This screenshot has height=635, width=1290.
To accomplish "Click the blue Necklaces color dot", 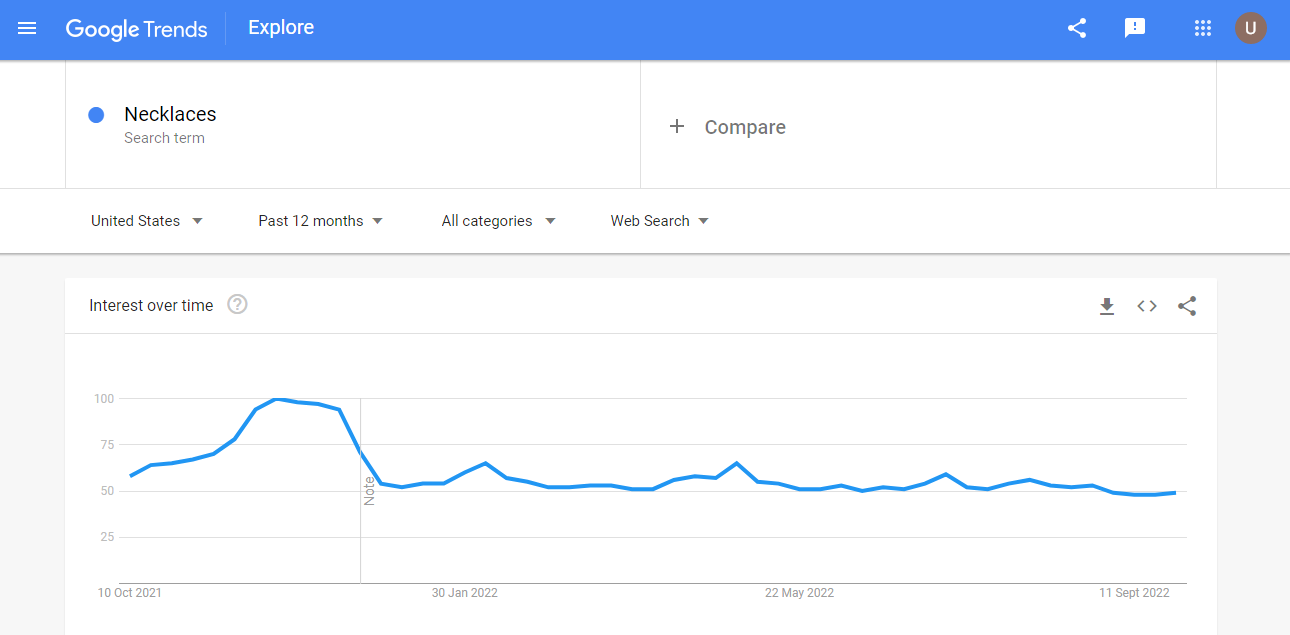I will coord(96,115).
